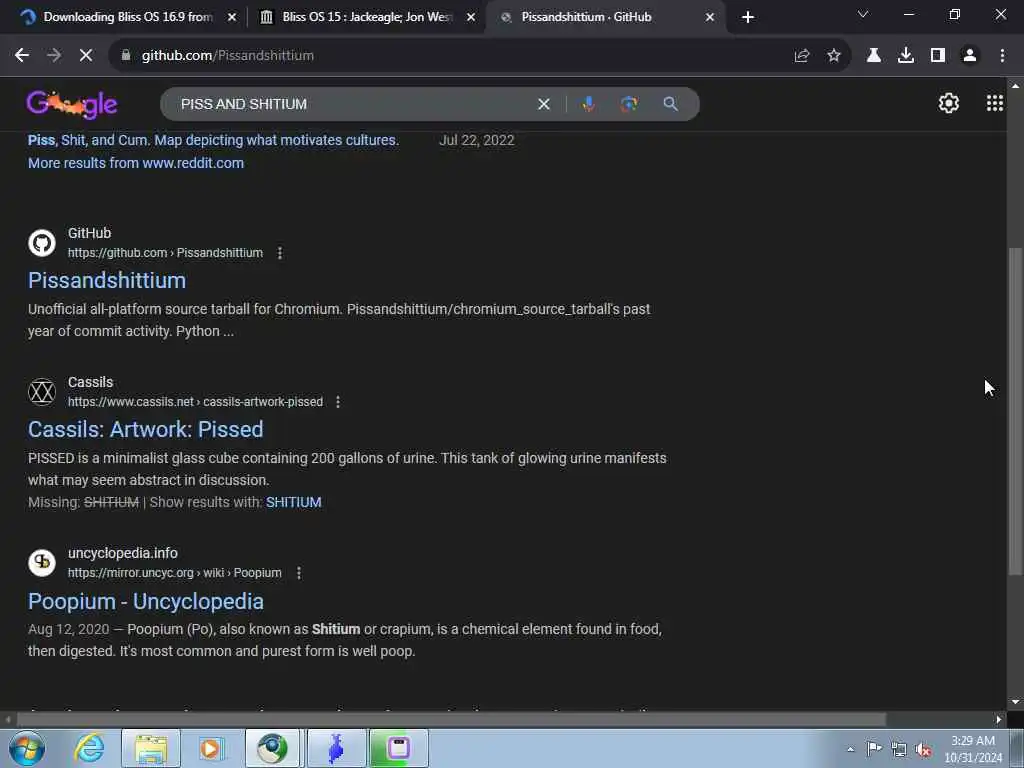Open Windows Explorer folder on taskbar
Viewport: 1024px width, 768px height.
[x=151, y=748]
